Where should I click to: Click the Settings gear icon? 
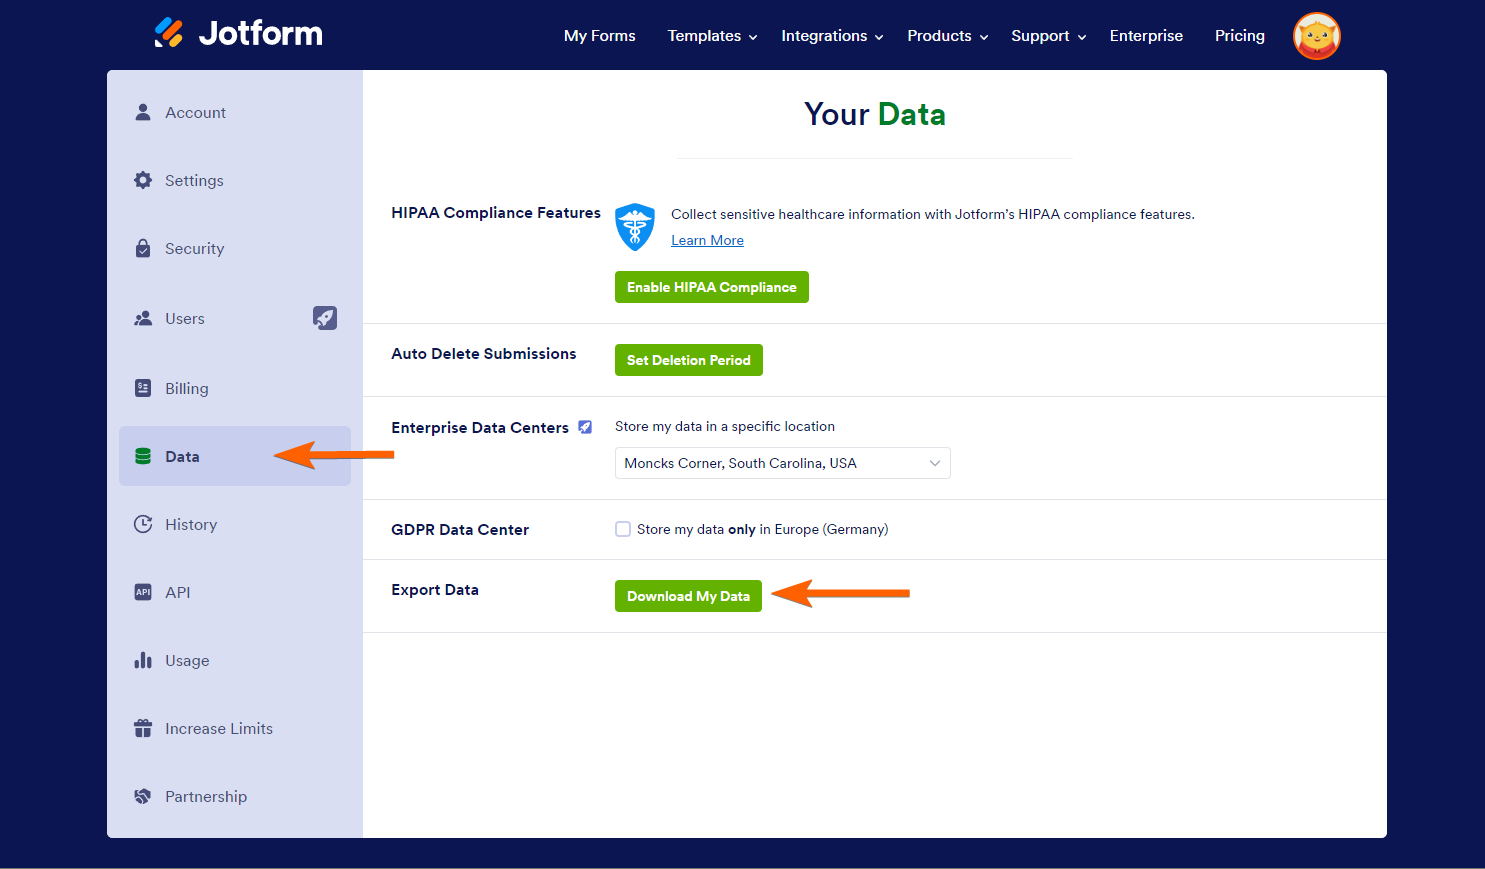click(143, 180)
